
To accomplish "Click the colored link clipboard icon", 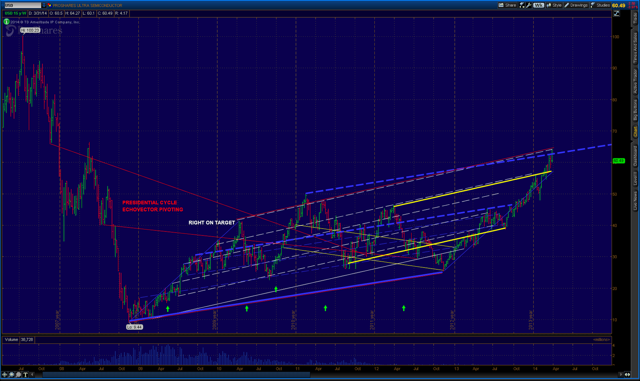I will [49, 5].
